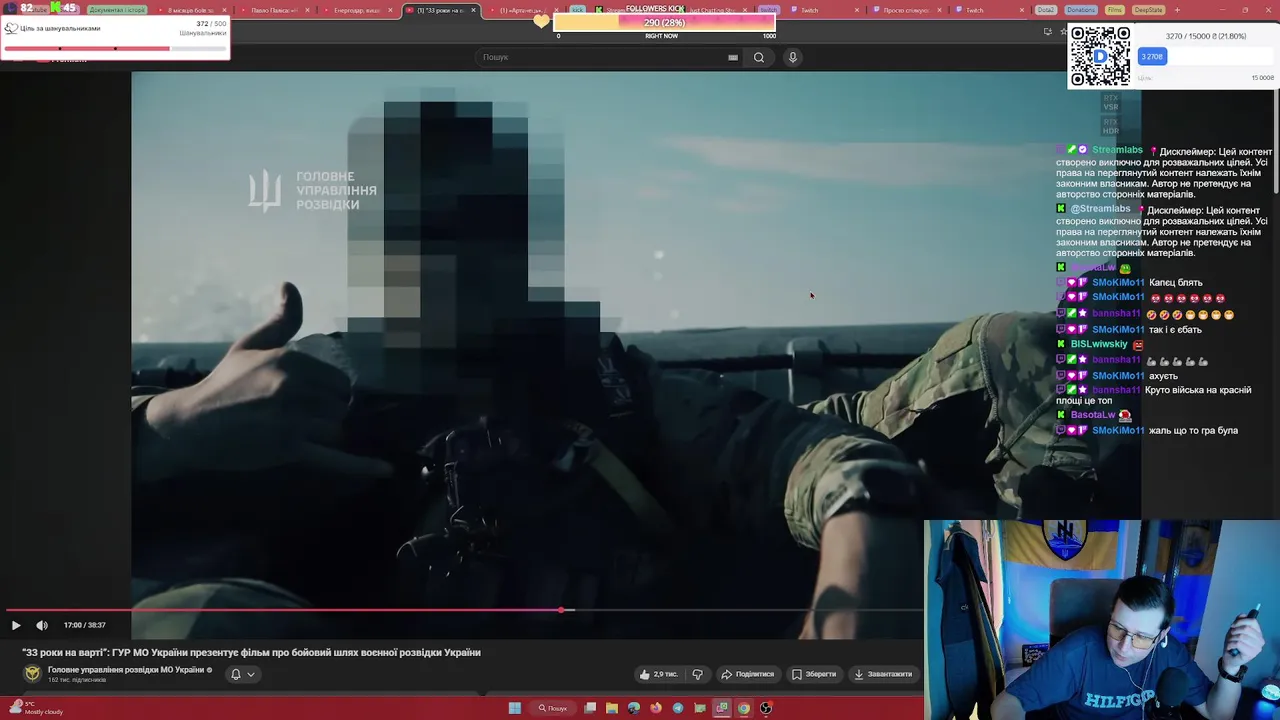Click the heart icon beside followers goal

542,21
